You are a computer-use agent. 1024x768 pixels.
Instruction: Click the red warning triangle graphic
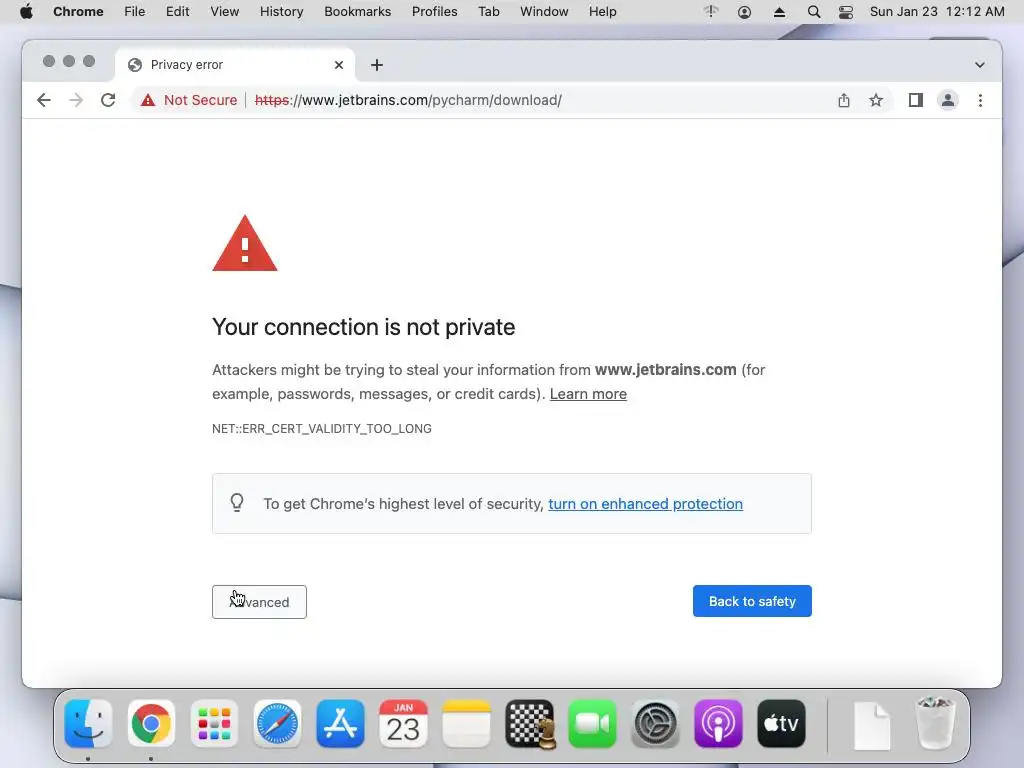[245, 243]
